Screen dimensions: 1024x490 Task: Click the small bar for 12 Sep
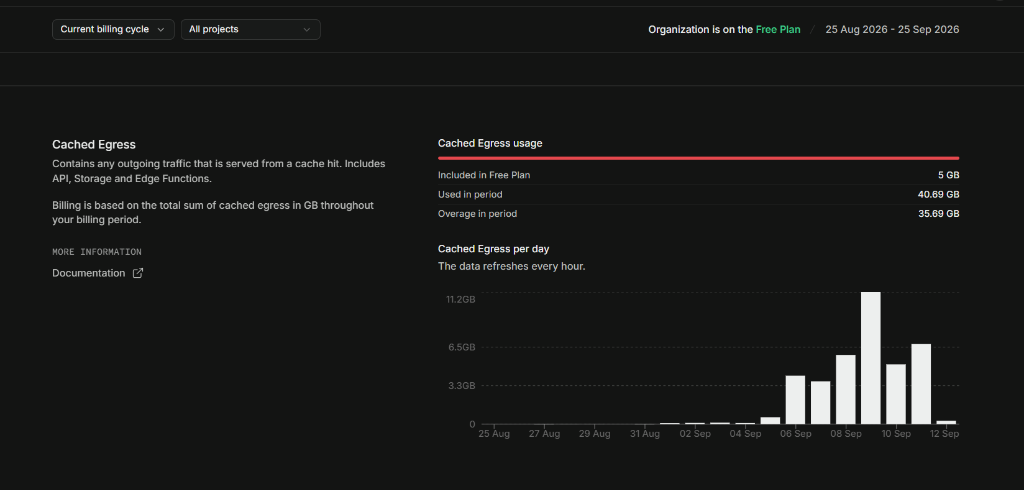(x=946, y=422)
